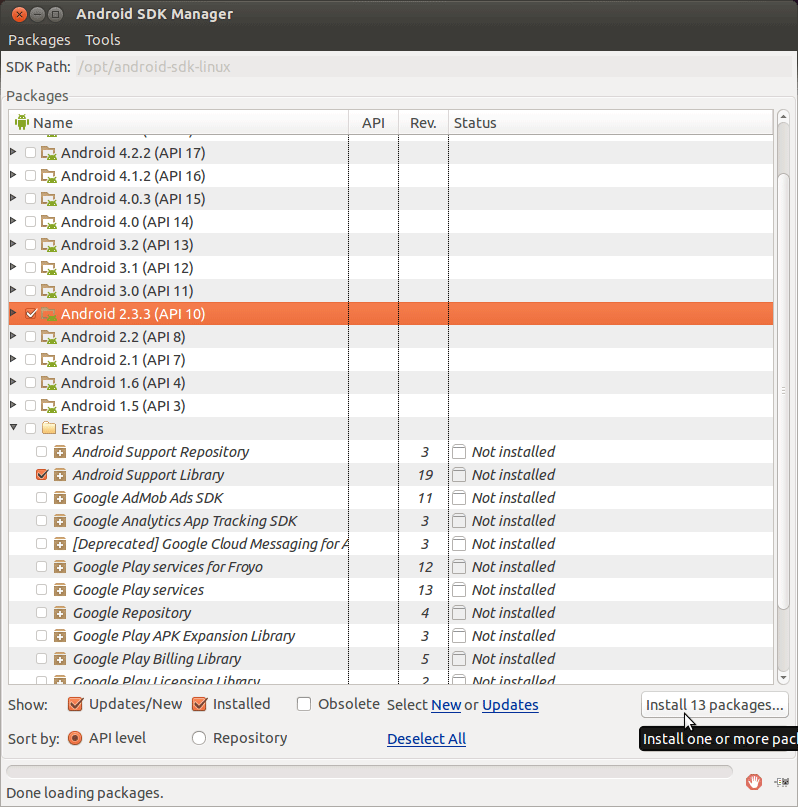Click the folder icon of Android 3.2 (API 13)

coord(49,245)
